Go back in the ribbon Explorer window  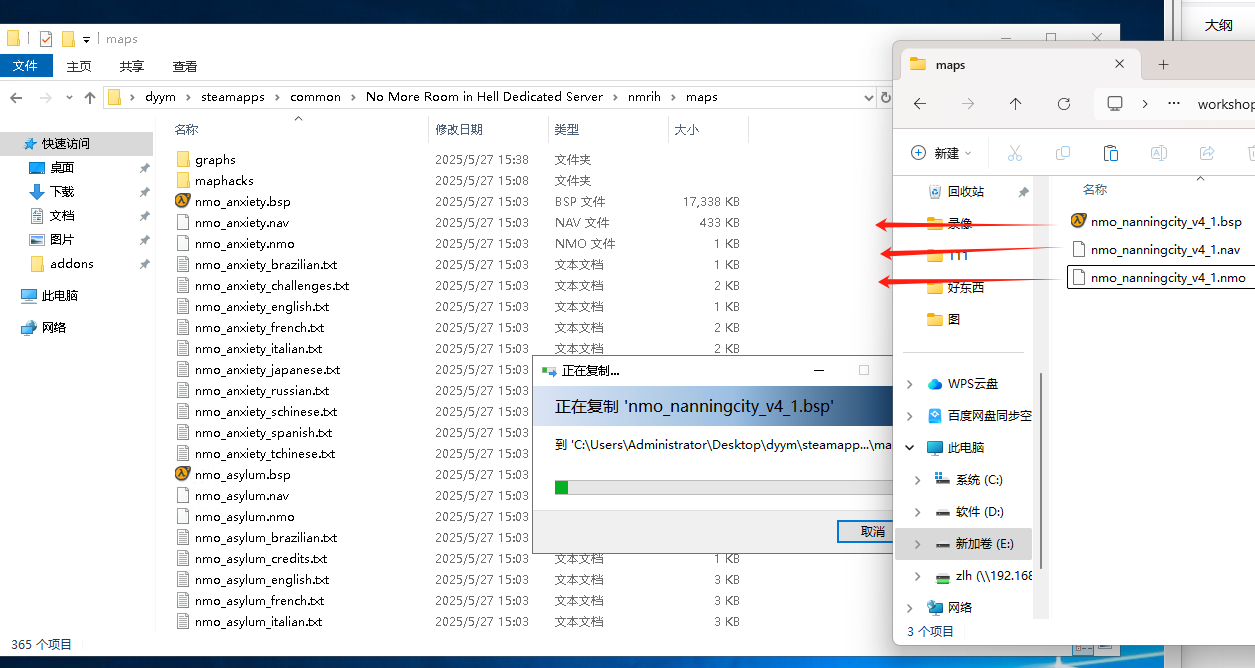click(16, 97)
